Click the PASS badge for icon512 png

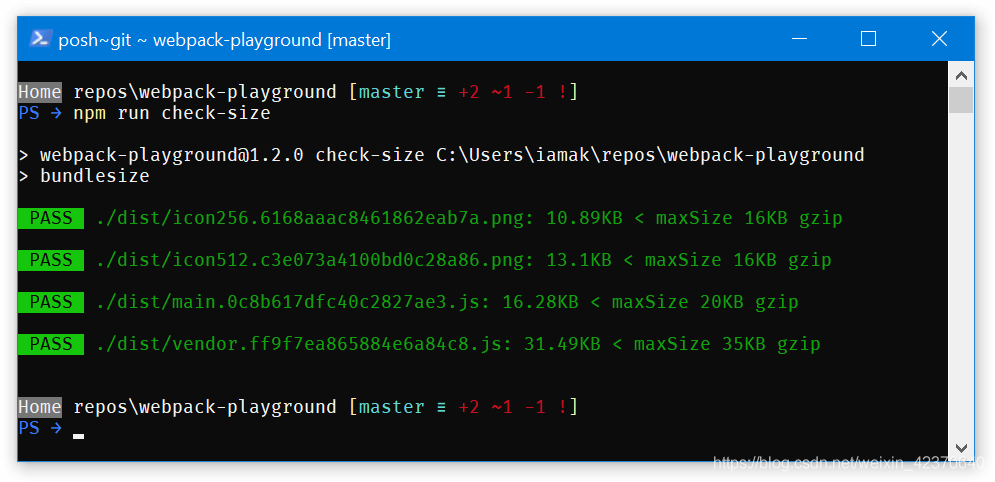[51, 260]
